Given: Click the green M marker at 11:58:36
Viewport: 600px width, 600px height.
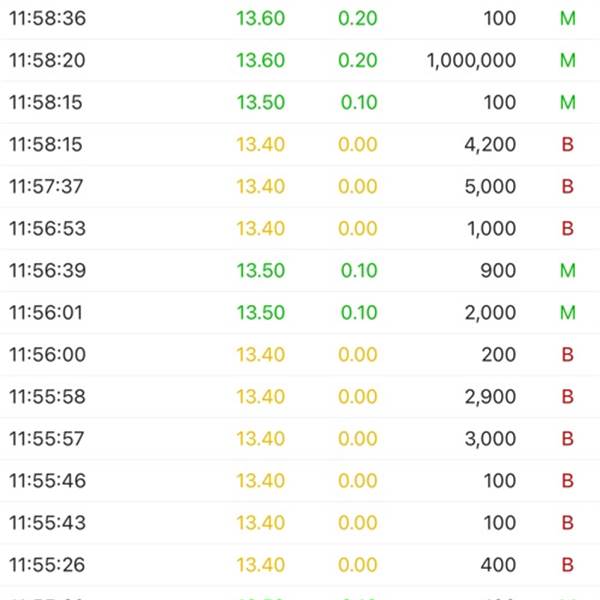Looking at the screenshot, I should [568, 19].
